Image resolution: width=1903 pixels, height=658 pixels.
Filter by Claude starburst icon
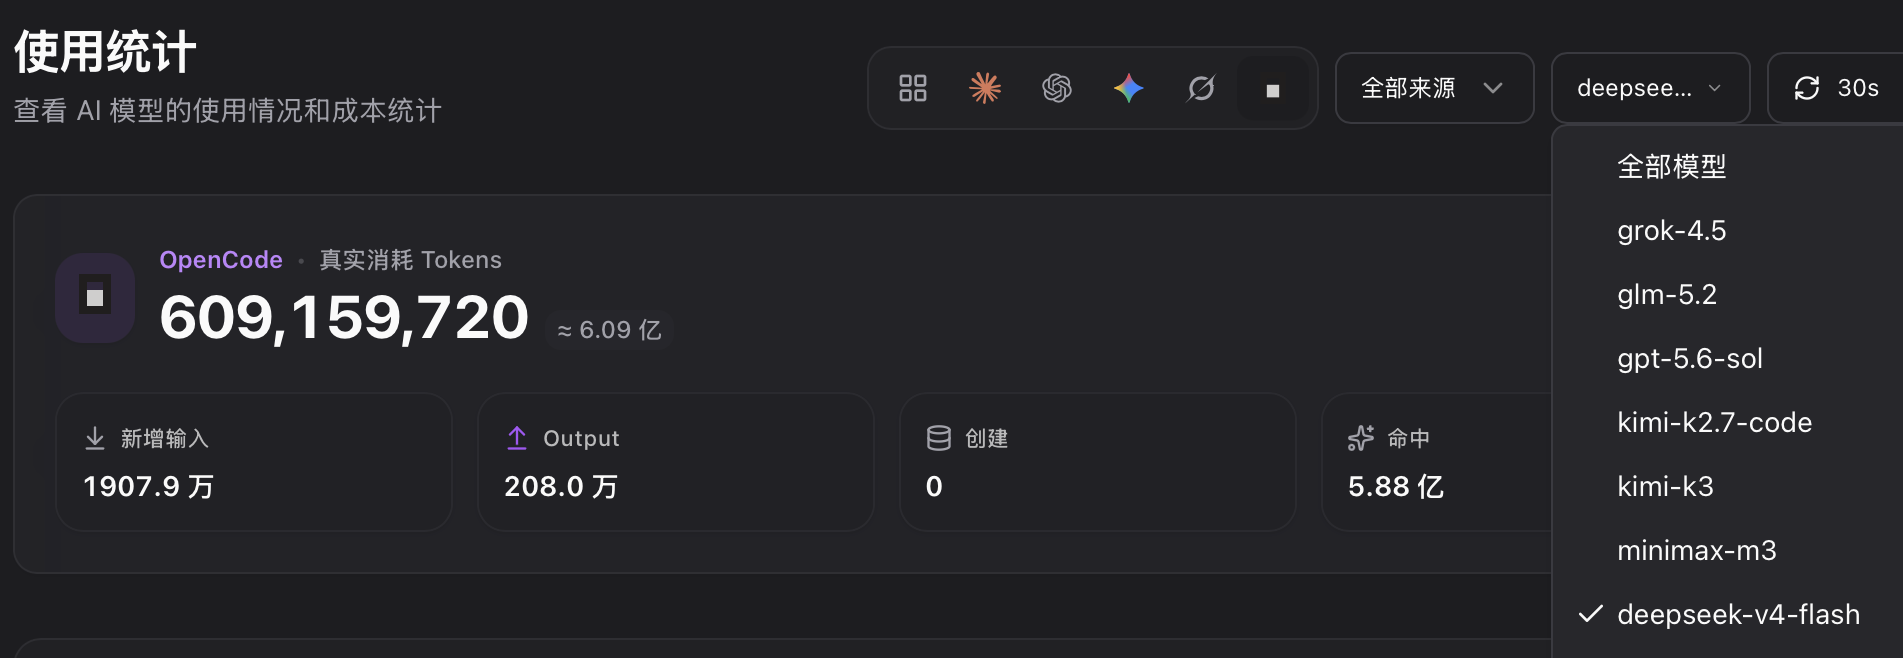tap(985, 88)
